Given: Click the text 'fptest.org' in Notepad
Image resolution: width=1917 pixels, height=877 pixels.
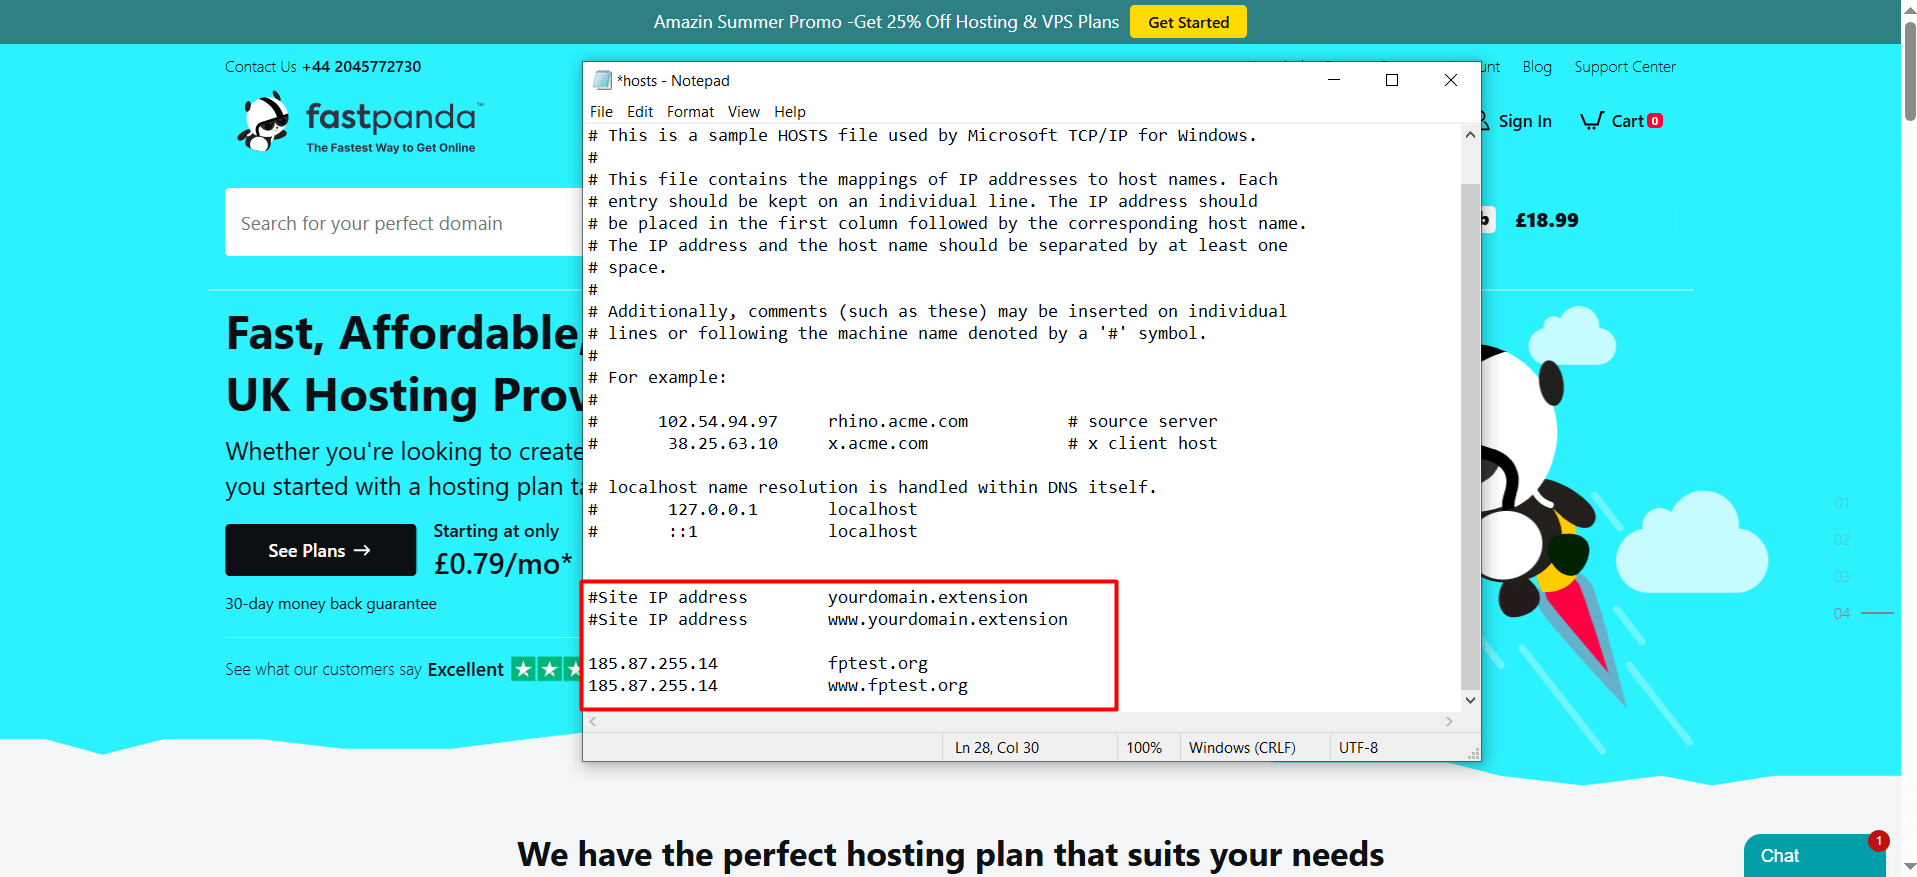Looking at the screenshot, I should (878, 663).
